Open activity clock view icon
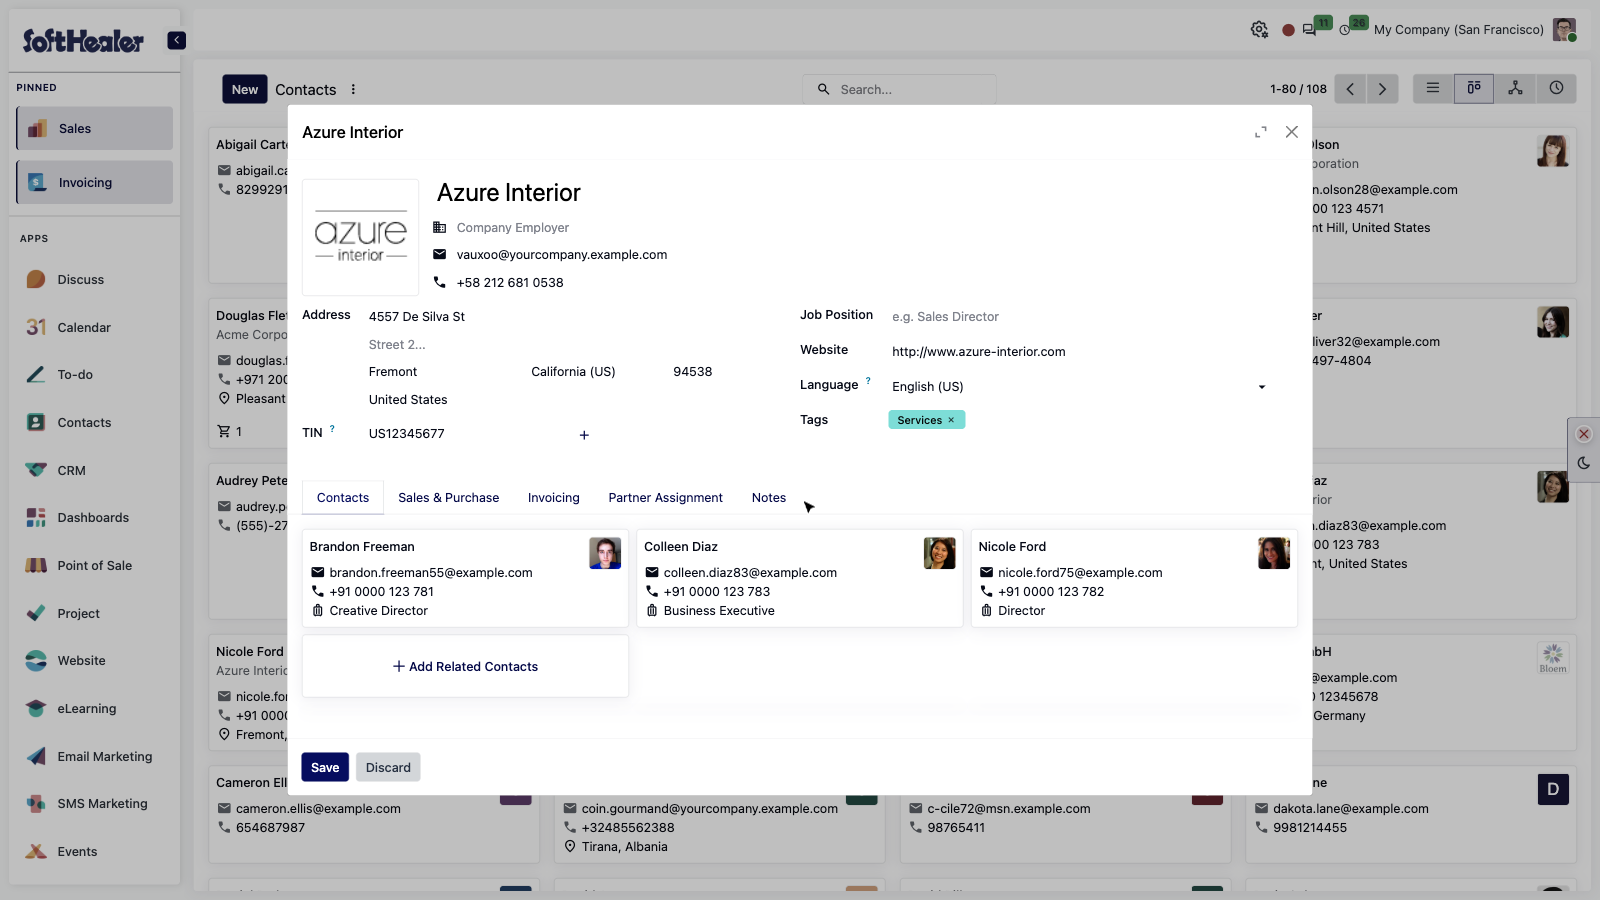This screenshot has height=900, width=1600. [x=1556, y=89]
